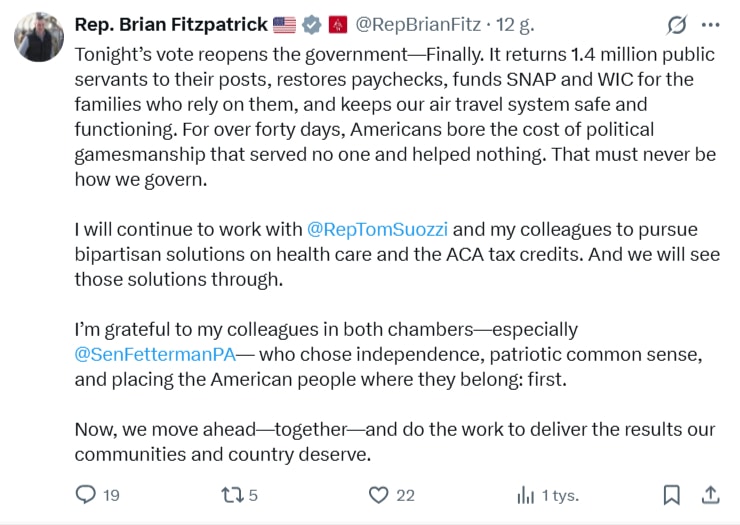Click the blue verified checkmark badge
Image resolution: width=740 pixels, height=525 pixels.
(312, 24)
